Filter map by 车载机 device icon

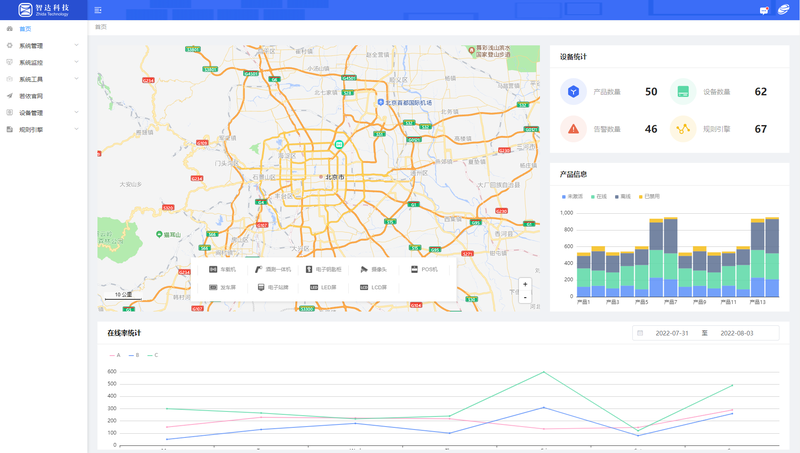tap(213, 269)
